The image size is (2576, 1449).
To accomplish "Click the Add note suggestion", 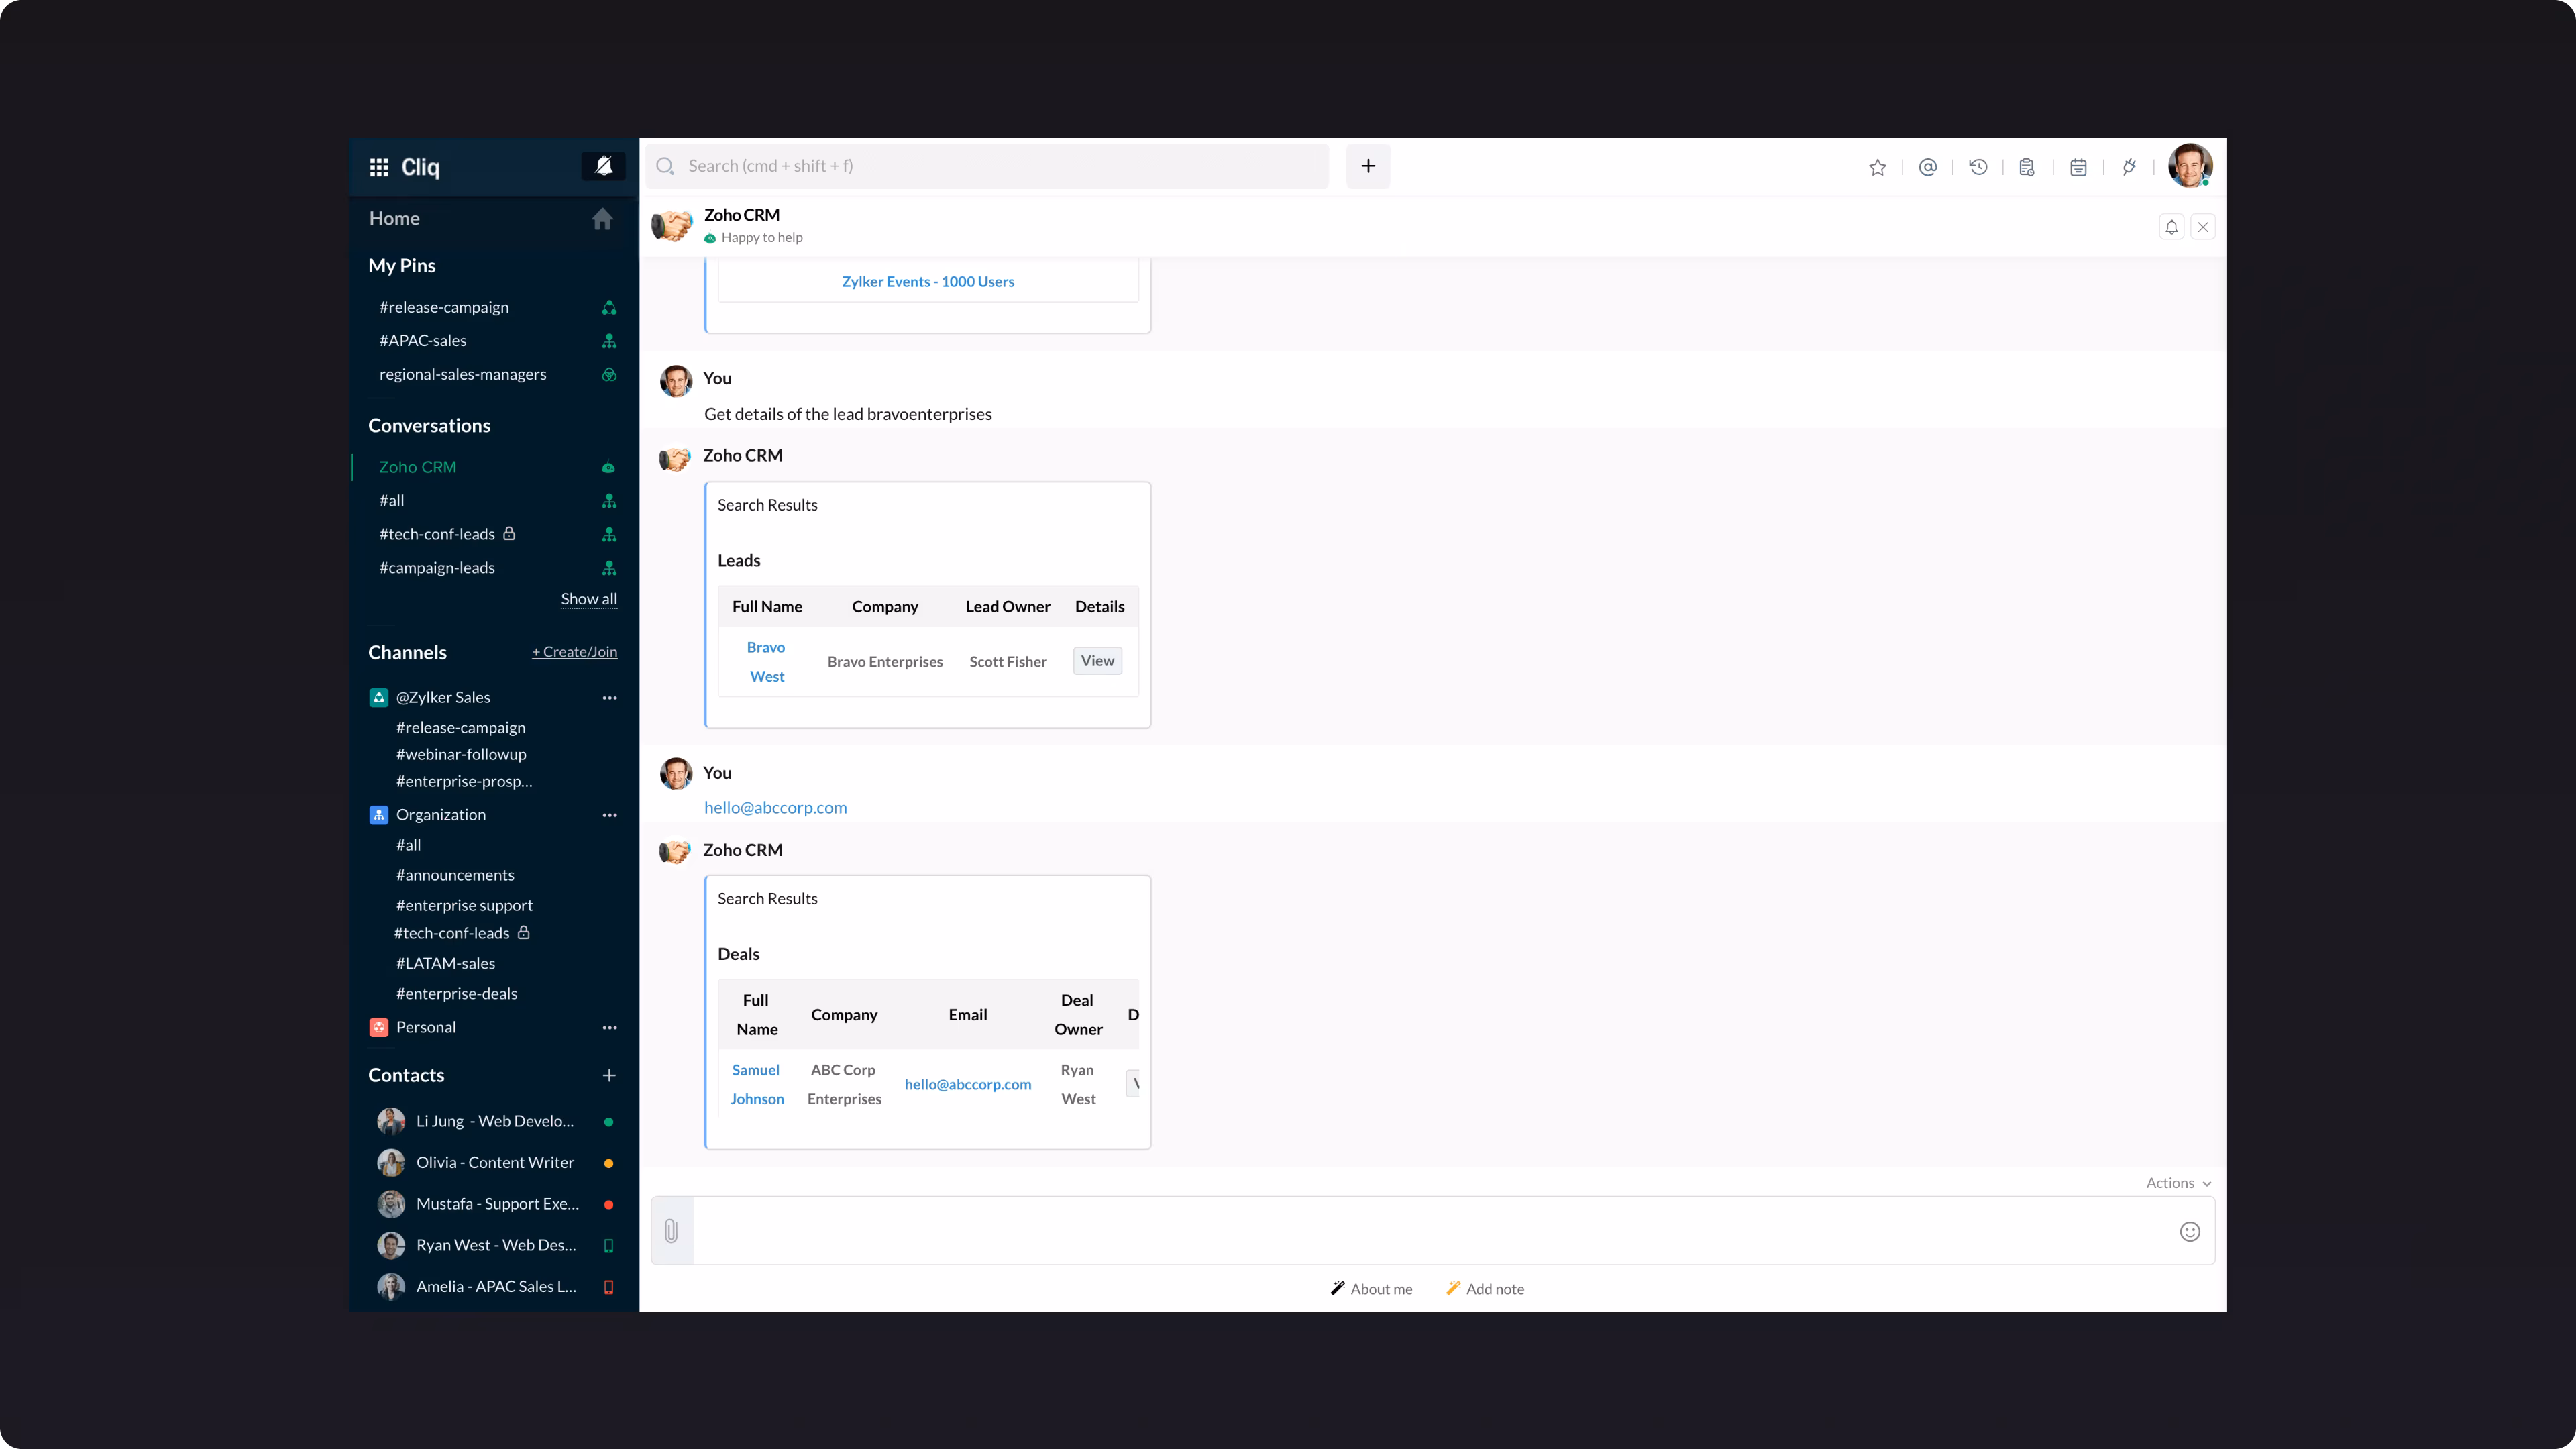I will (1485, 1289).
